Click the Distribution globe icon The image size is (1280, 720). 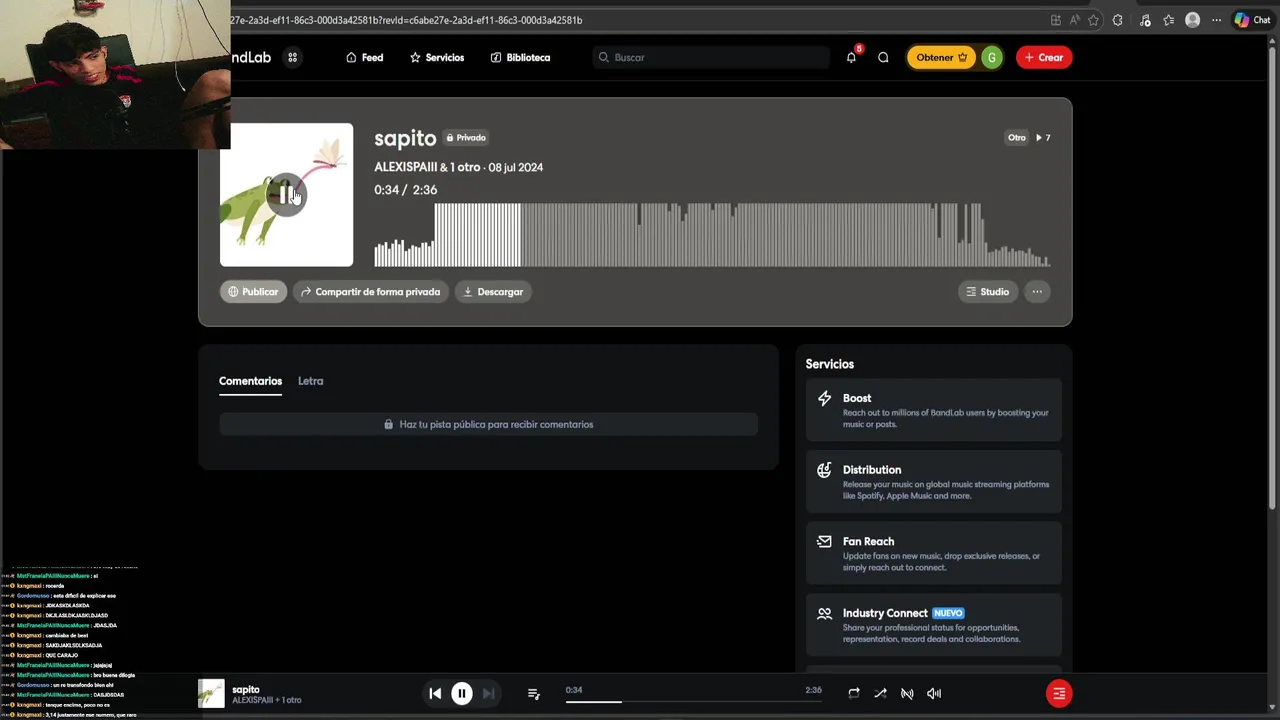(x=824, y=470)
